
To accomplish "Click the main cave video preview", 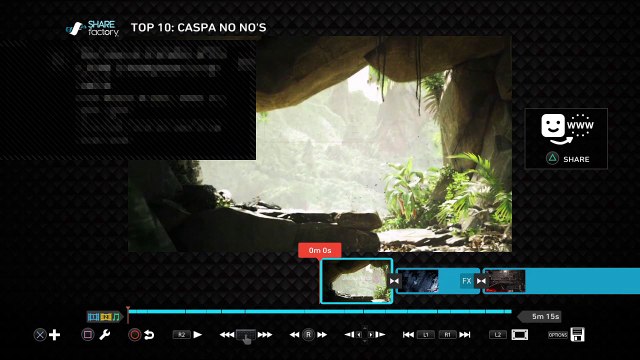I will 320,144.
